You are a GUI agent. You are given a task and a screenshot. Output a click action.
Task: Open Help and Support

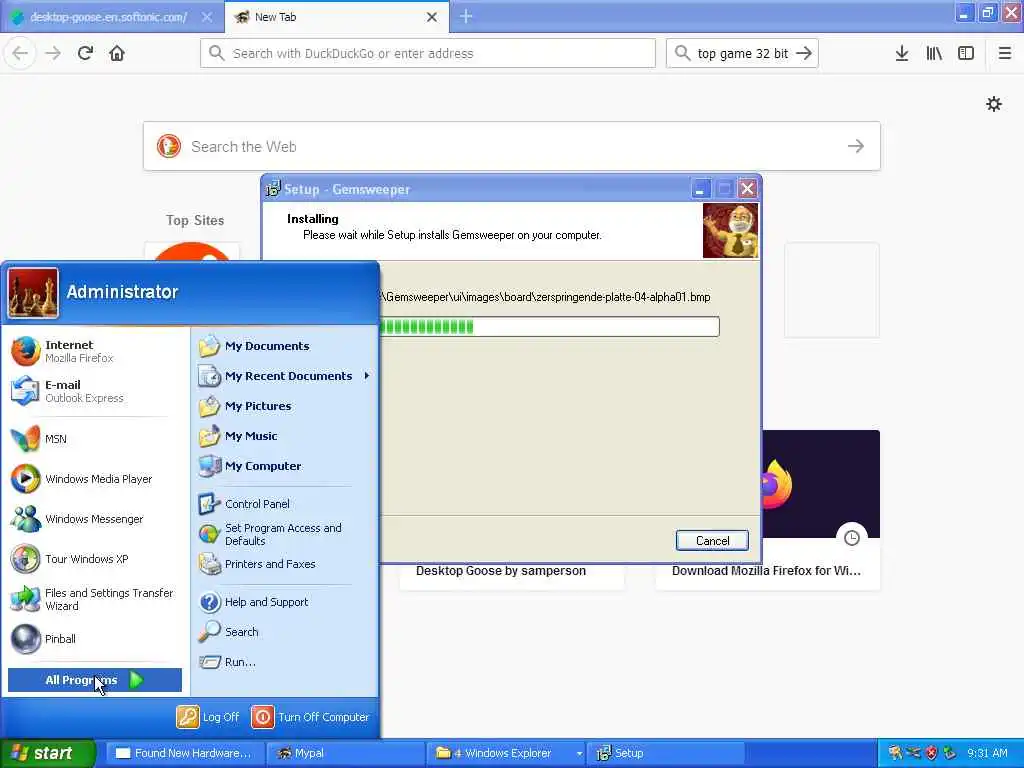[x=285, y=602]
